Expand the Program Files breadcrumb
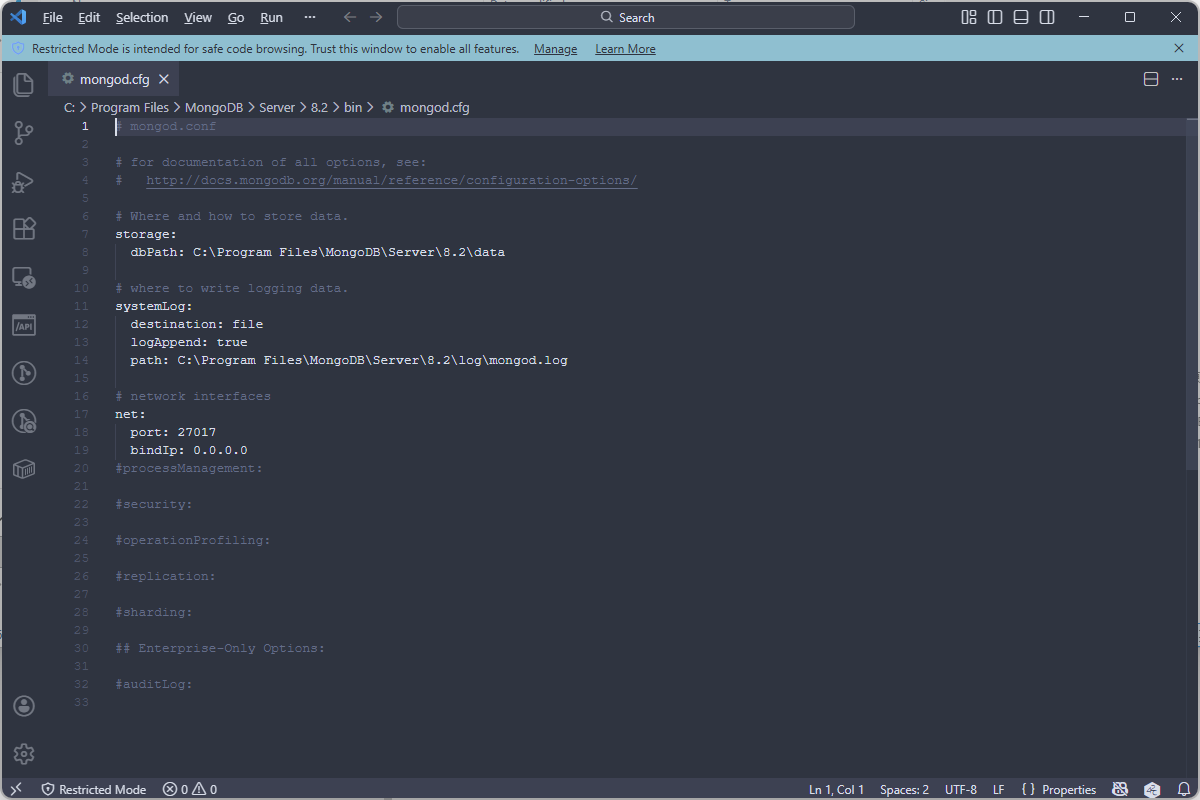The image size is (1200, 800). pos(130,107)
